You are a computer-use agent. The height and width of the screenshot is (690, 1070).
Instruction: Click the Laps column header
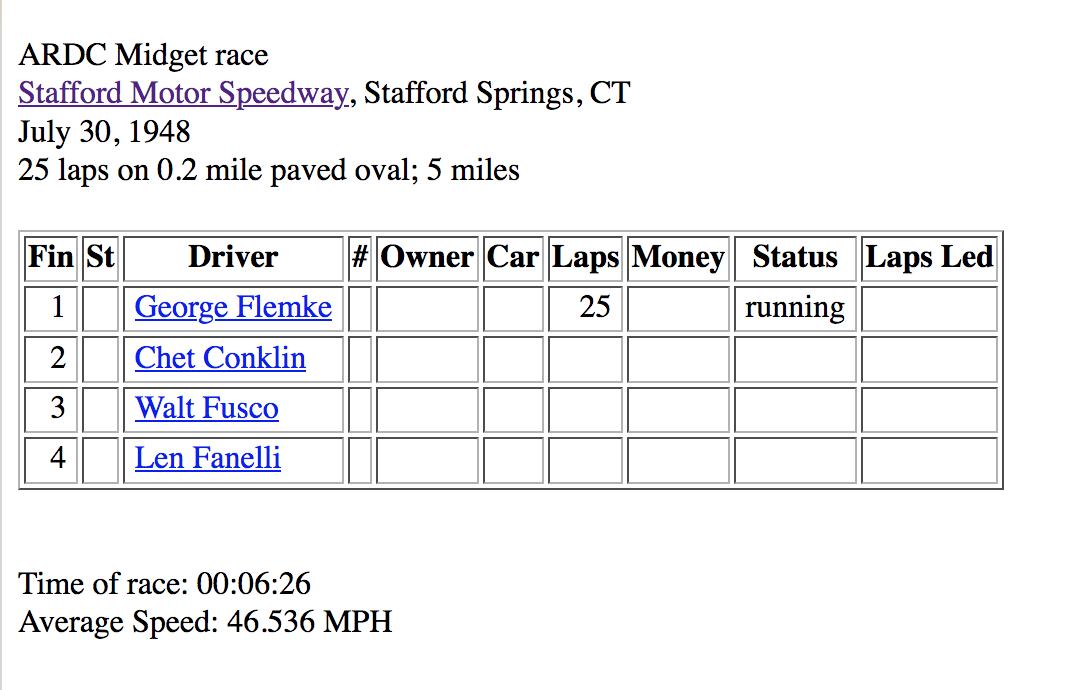tap(585, 258)
